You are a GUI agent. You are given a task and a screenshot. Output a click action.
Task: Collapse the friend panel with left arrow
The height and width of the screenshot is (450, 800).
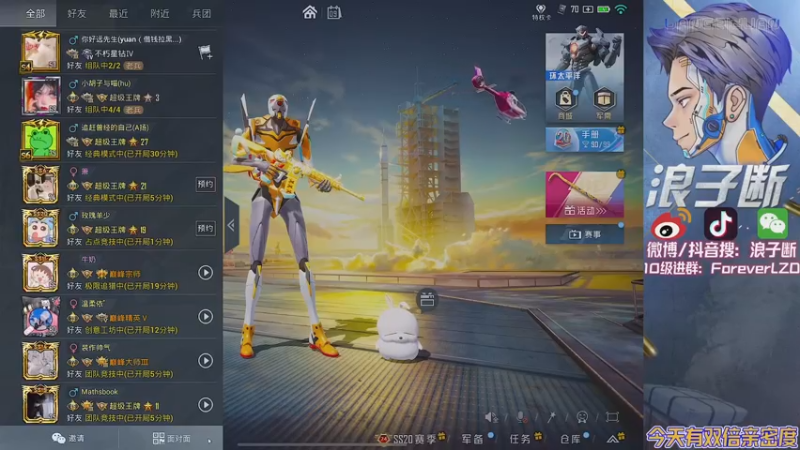[x=231, y=225]
